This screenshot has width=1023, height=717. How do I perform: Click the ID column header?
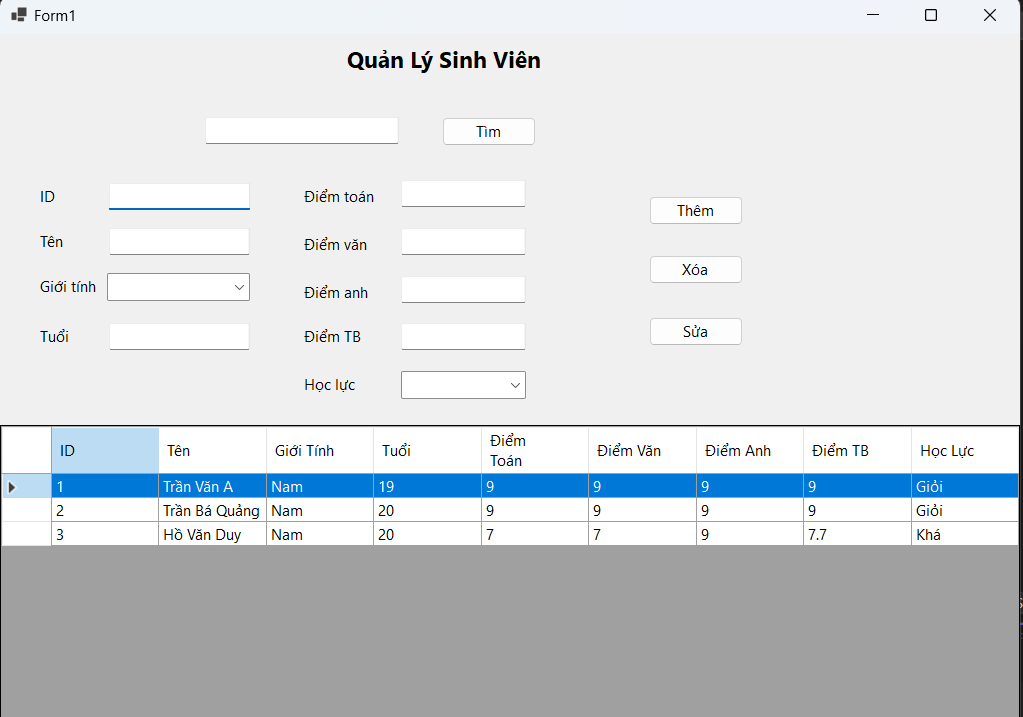click(x=104, y=450)
